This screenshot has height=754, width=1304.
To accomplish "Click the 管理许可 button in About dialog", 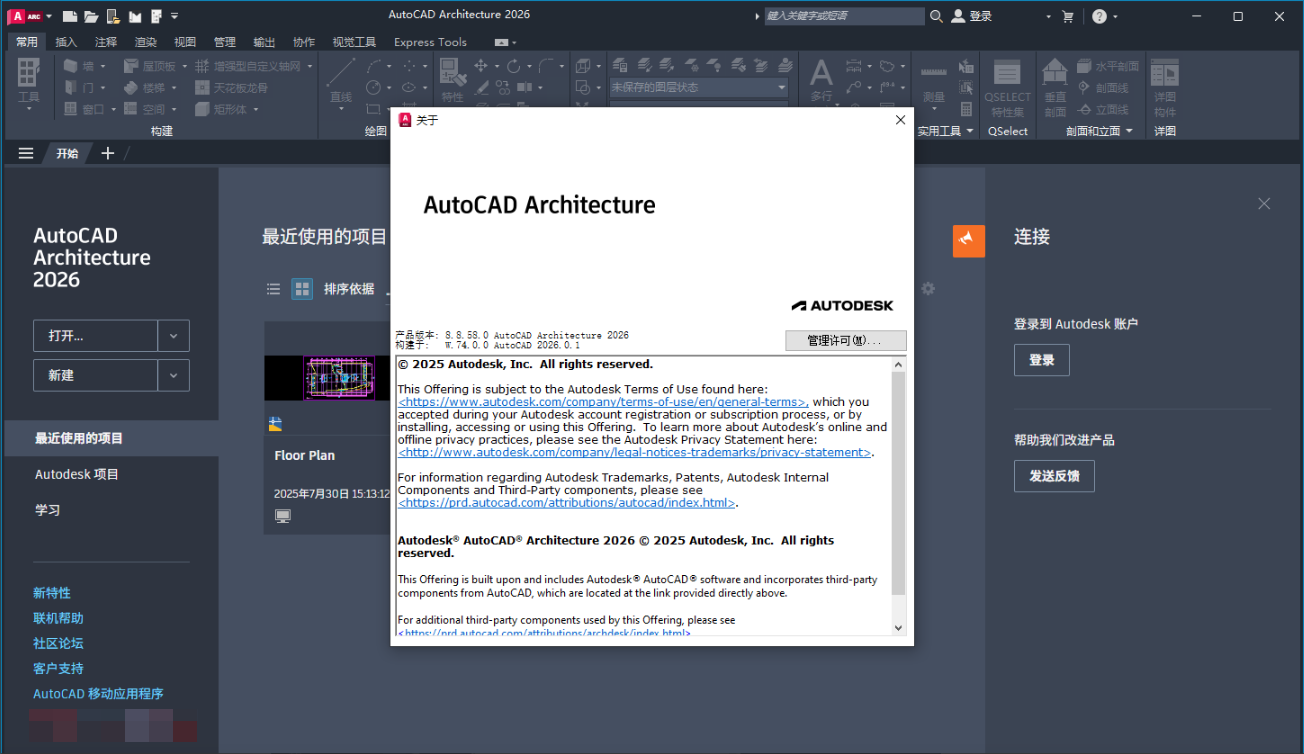I will [845, 340].
